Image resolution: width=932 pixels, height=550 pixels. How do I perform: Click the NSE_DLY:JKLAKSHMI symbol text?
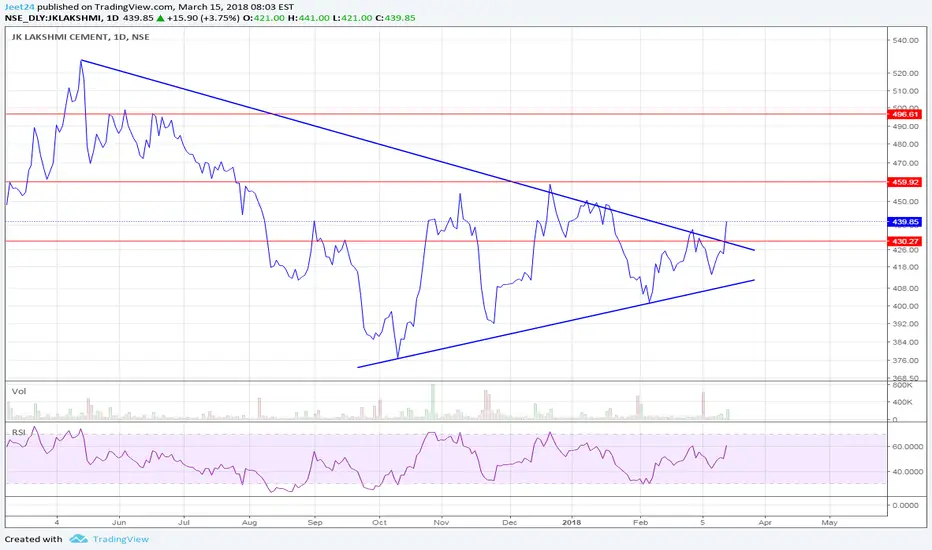[x=53, y=18]
